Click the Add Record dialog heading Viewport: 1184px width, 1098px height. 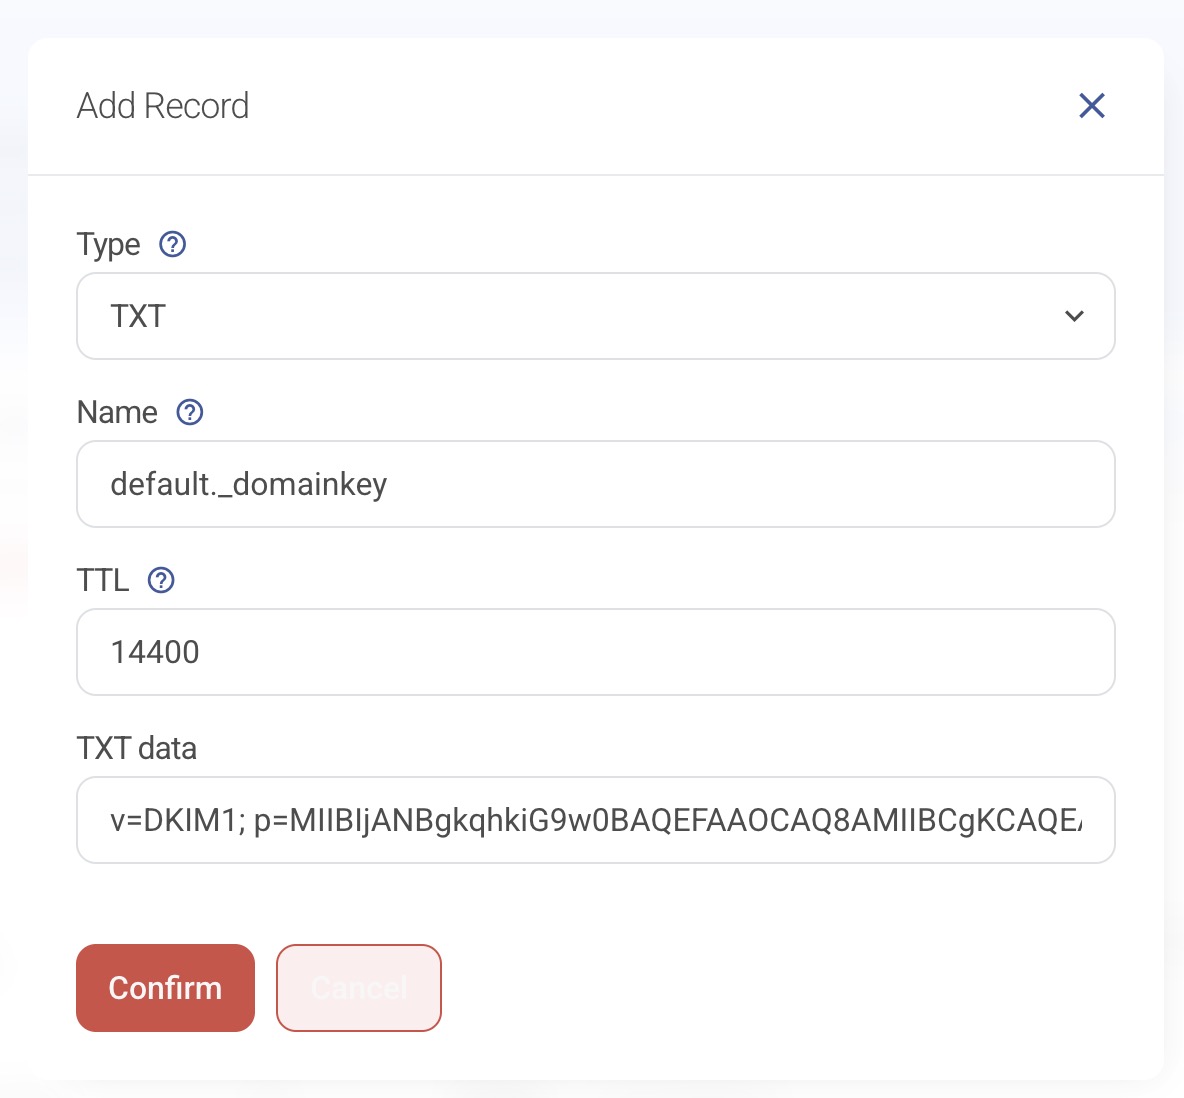(x=163, y=106)
